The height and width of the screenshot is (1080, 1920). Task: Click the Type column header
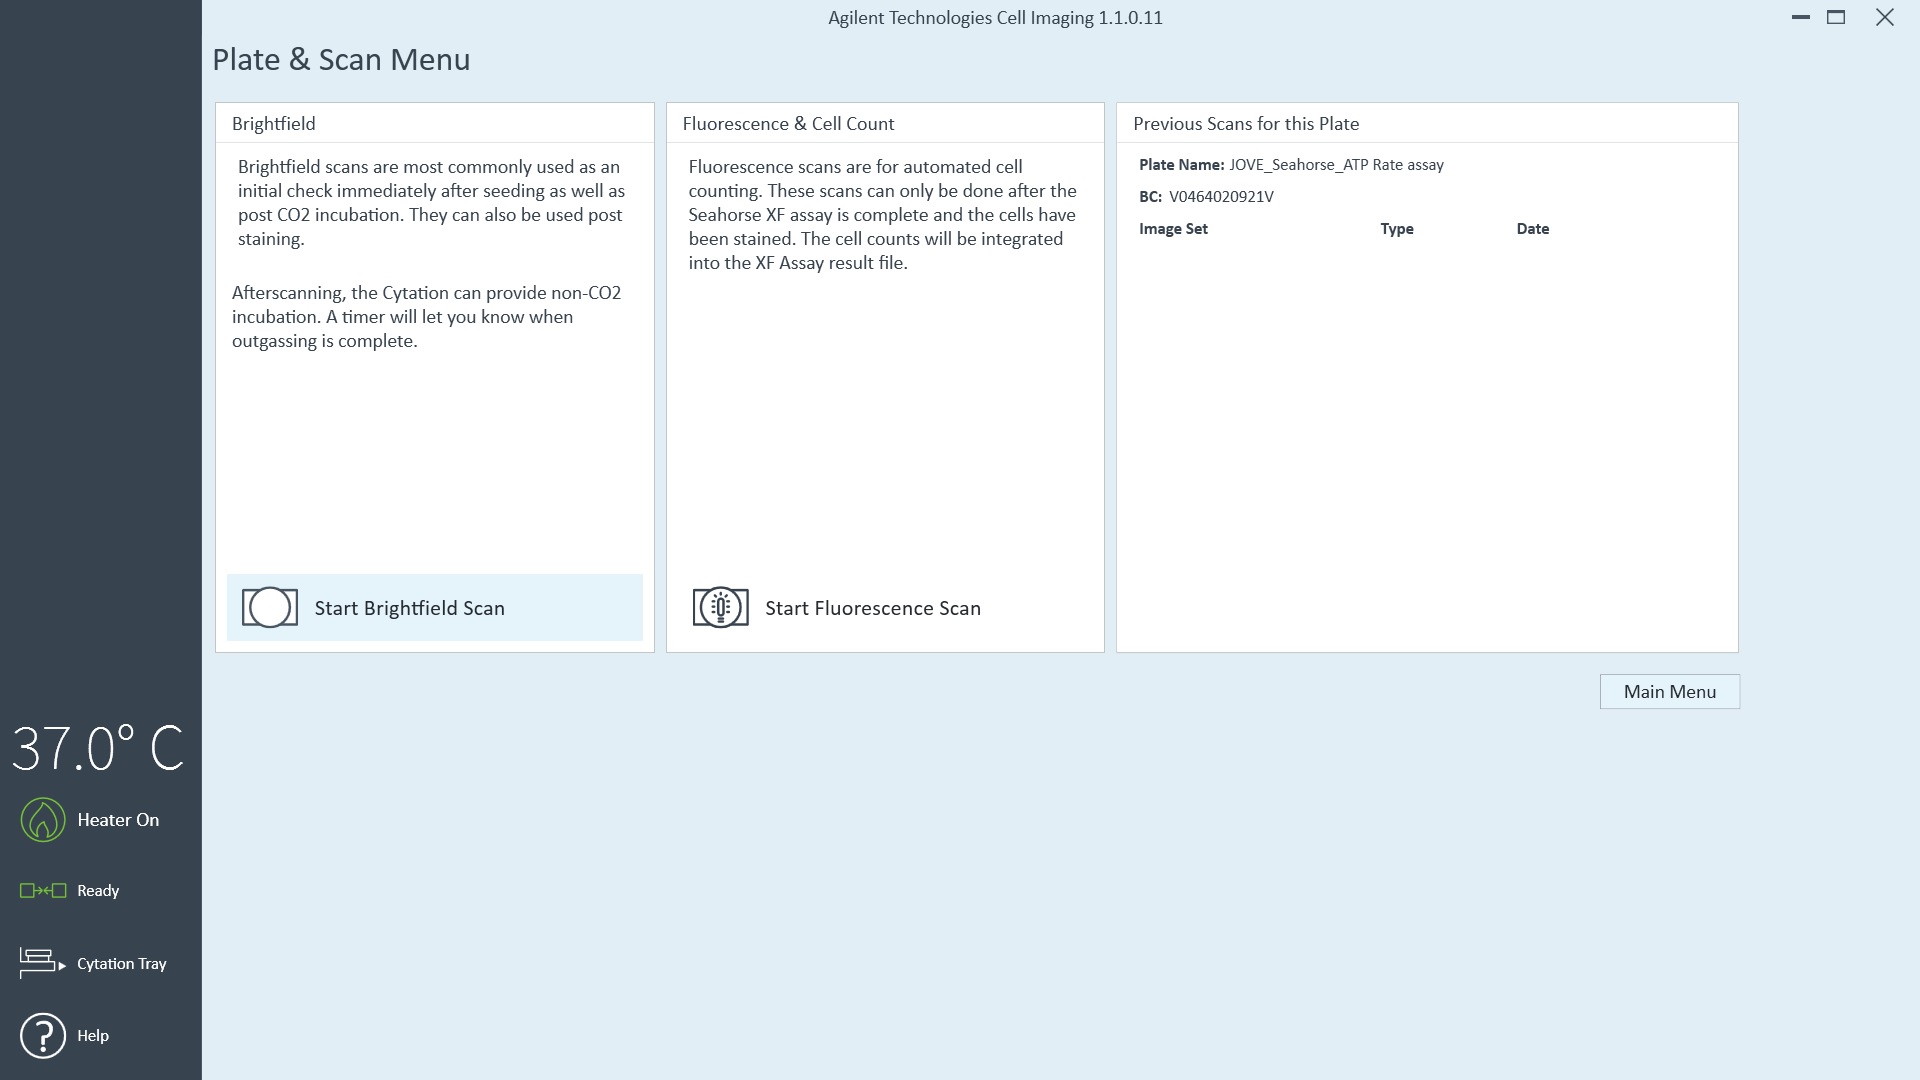pyautogui.click(x=1396, y=229)
